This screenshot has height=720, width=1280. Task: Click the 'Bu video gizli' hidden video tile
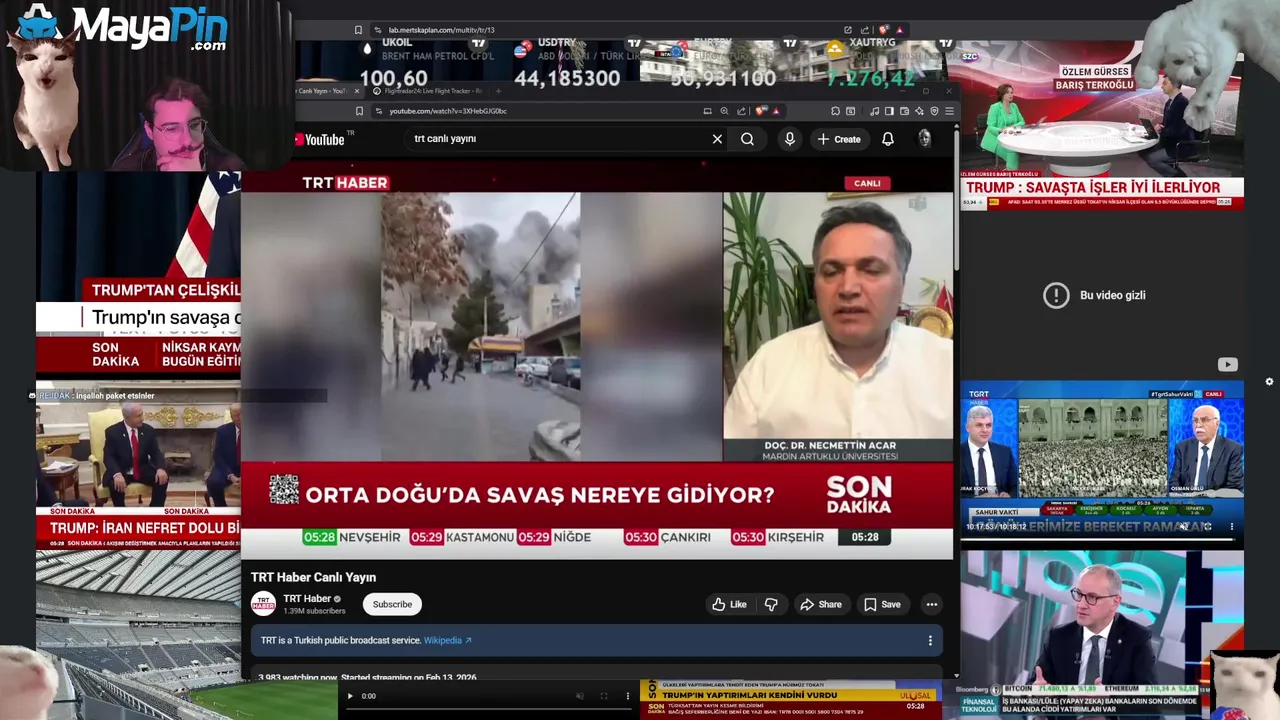tap(1102, 295)
